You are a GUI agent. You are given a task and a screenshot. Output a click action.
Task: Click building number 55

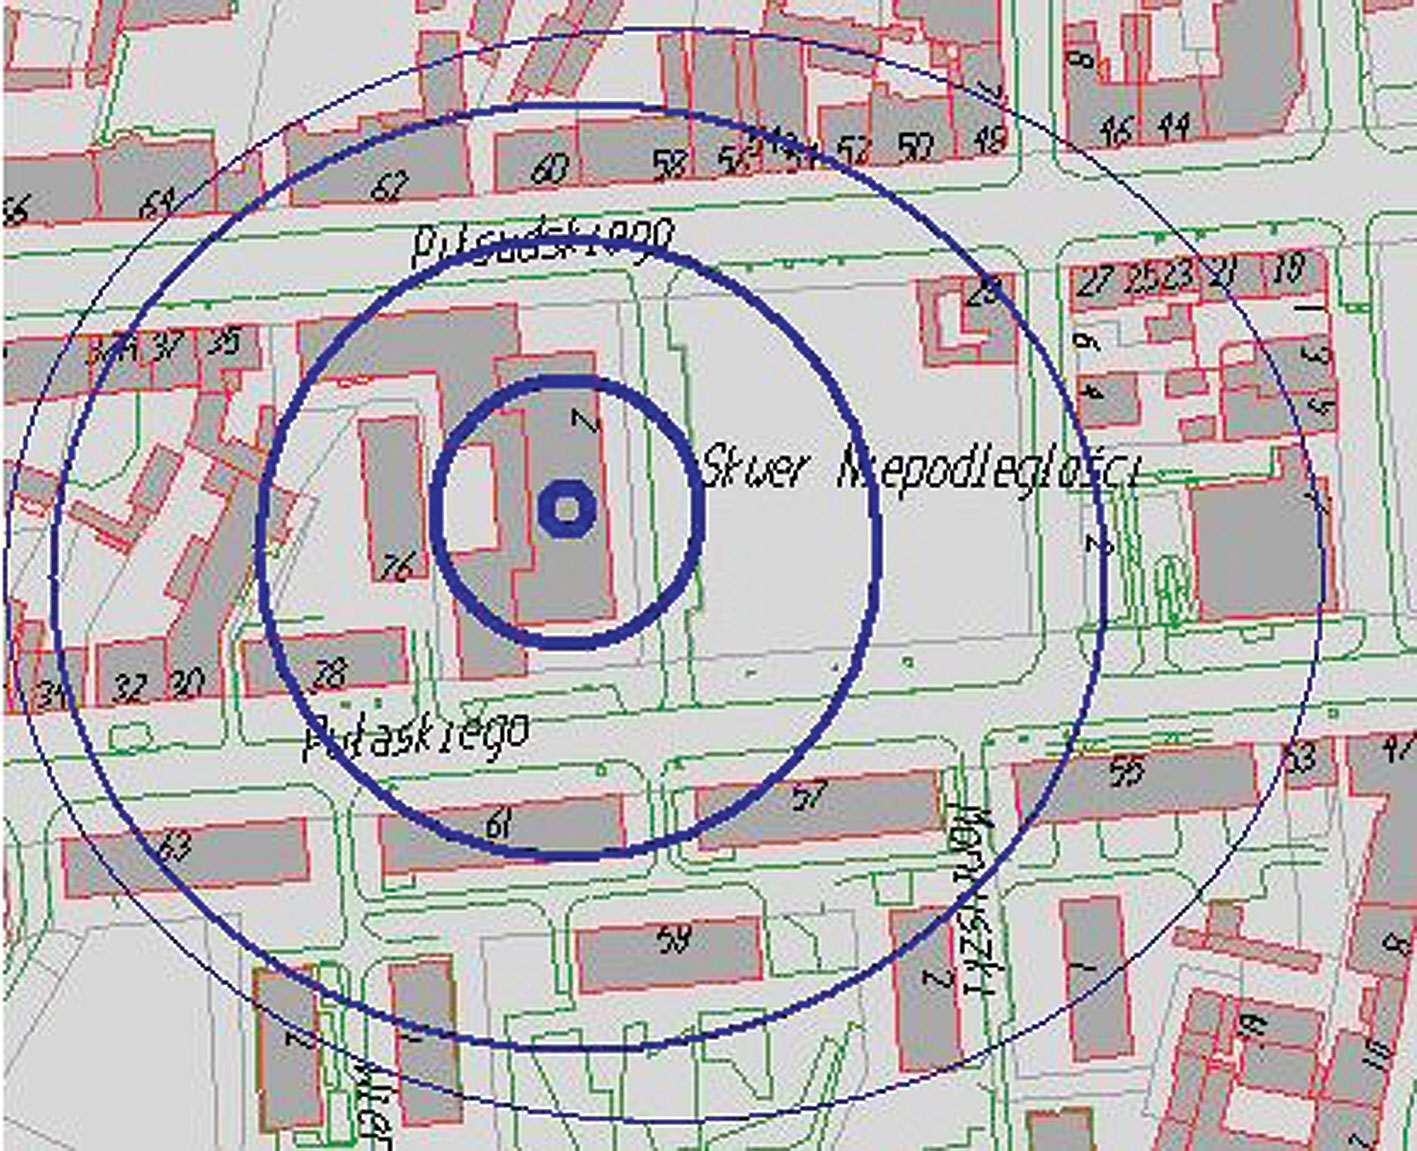pos(1127,772)
